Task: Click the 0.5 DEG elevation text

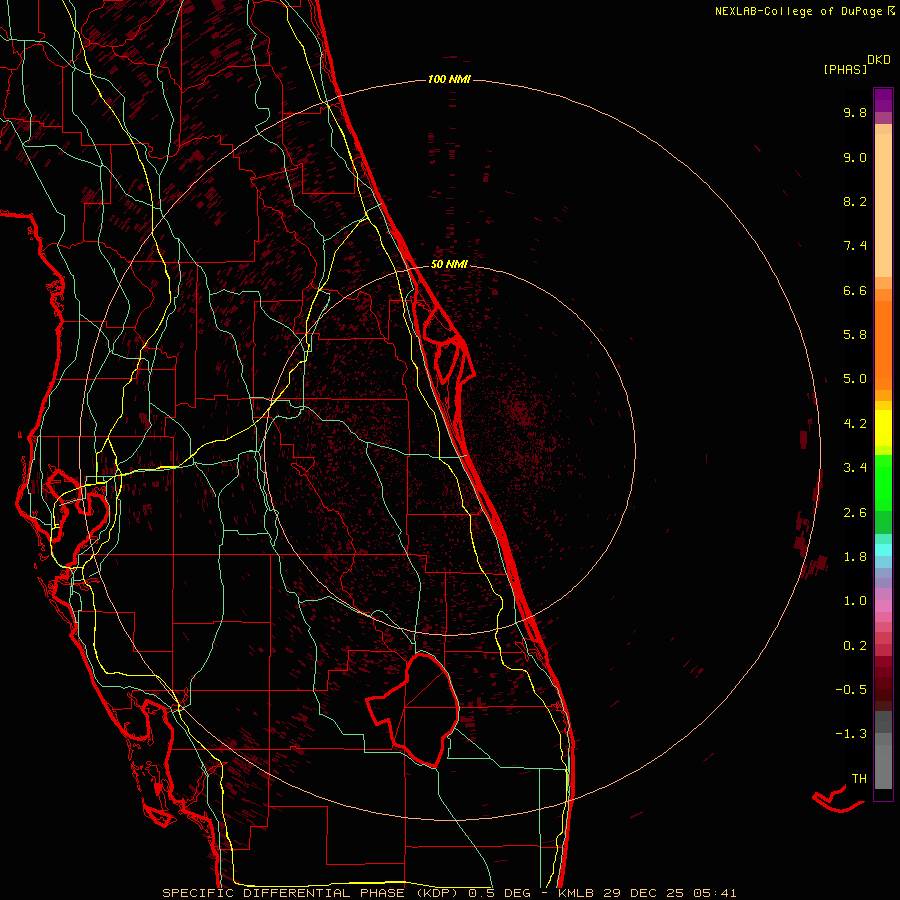Action: click(x=501, y=893)
